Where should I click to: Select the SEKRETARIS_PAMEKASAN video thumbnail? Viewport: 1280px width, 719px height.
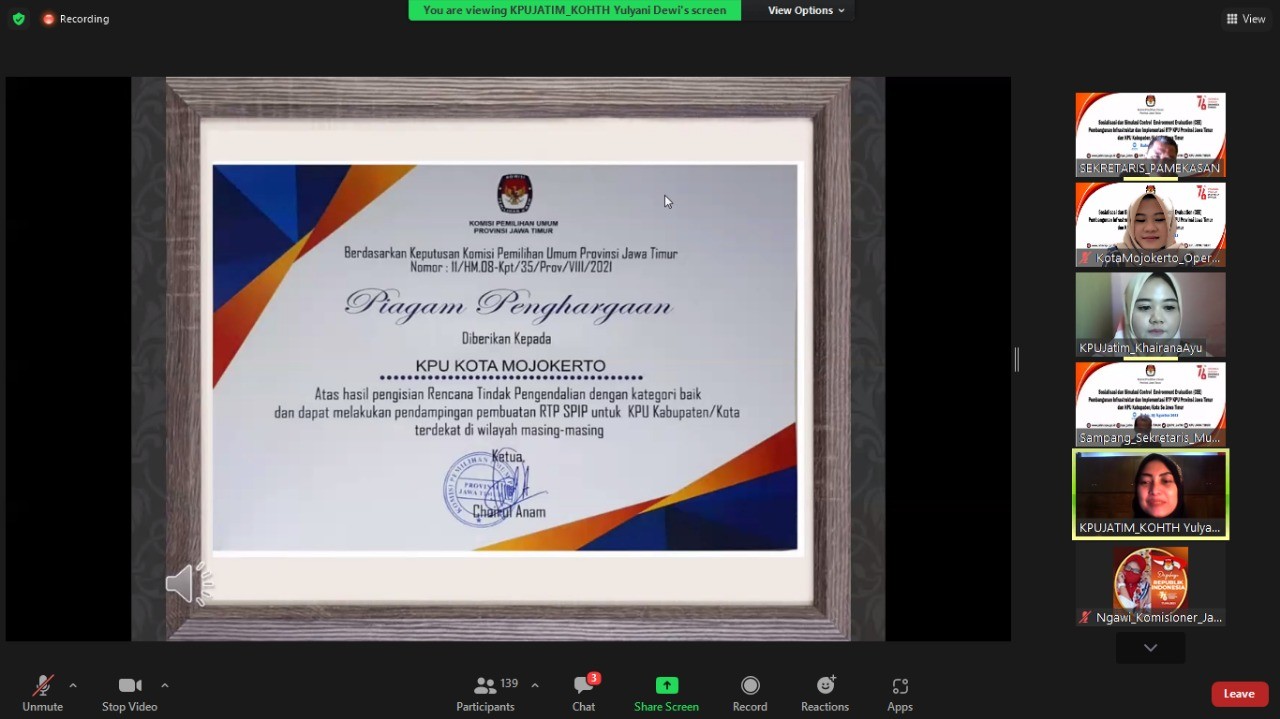(1150, 135)
